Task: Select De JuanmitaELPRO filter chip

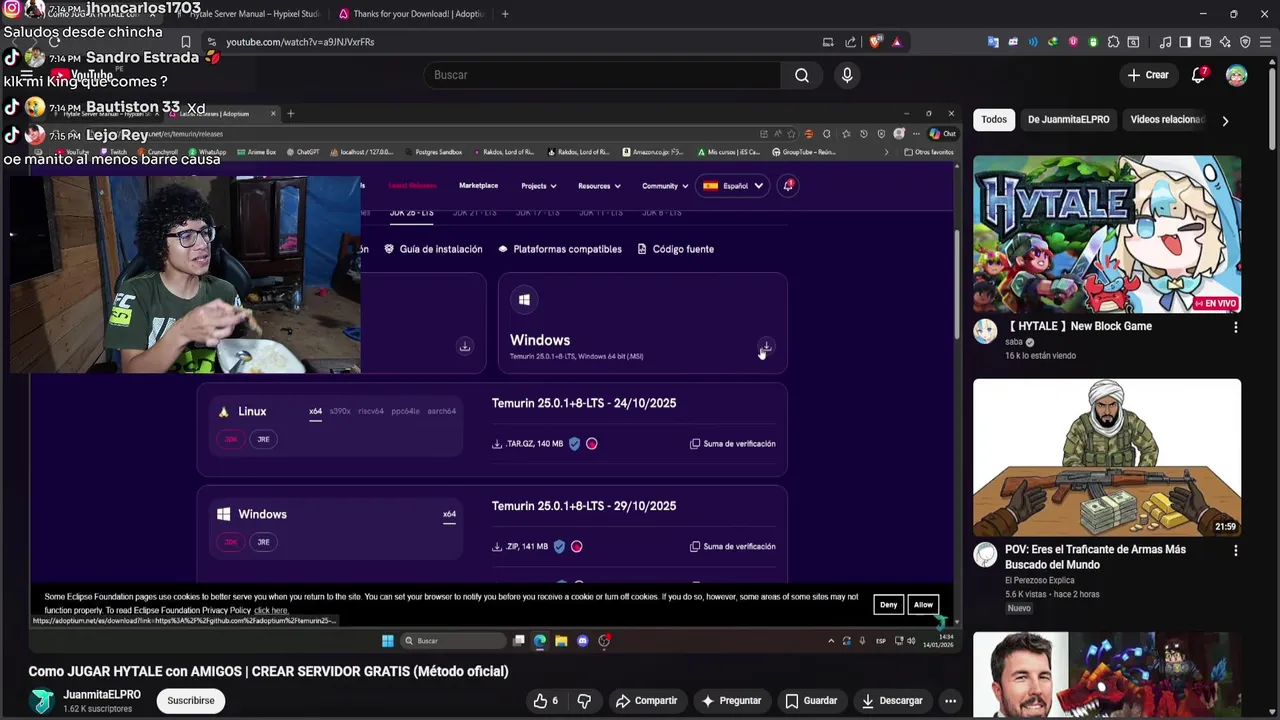Action: pos(1068,120)
